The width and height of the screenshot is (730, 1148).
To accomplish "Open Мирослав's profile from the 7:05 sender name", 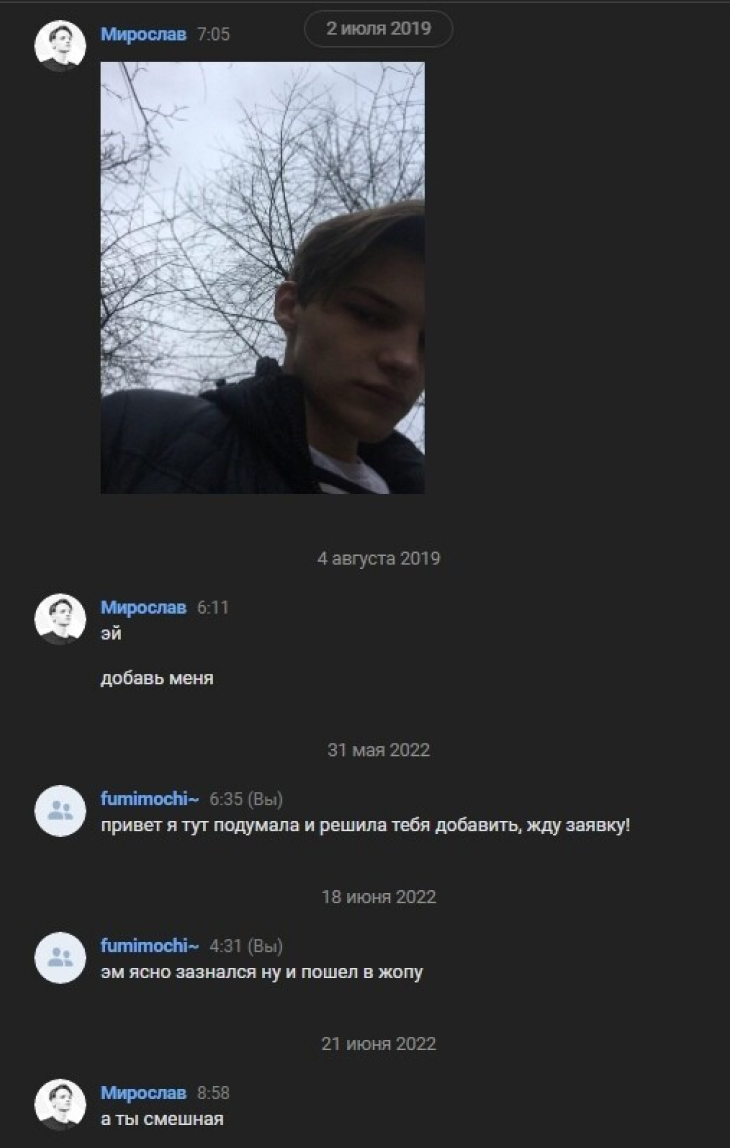I will point(144,34).
